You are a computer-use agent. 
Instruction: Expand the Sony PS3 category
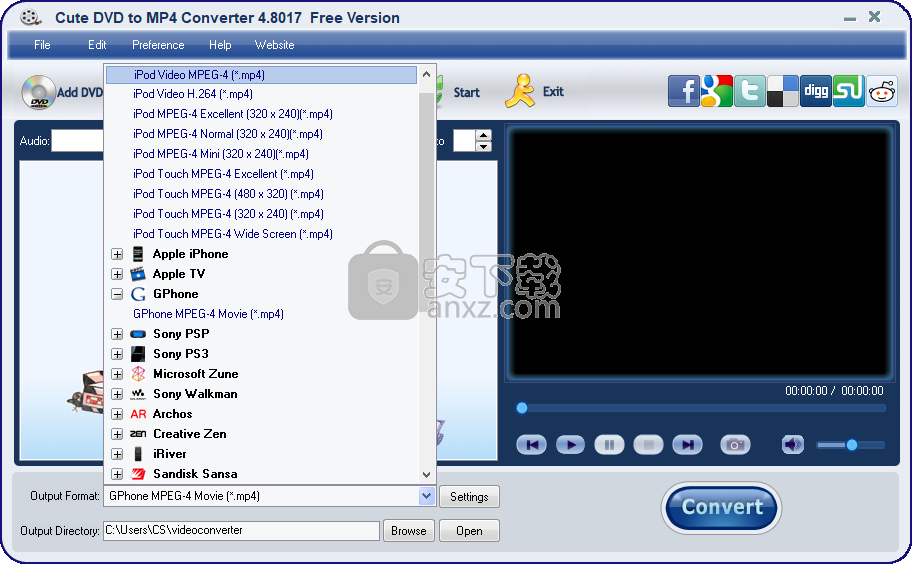(x=117, y=354)
